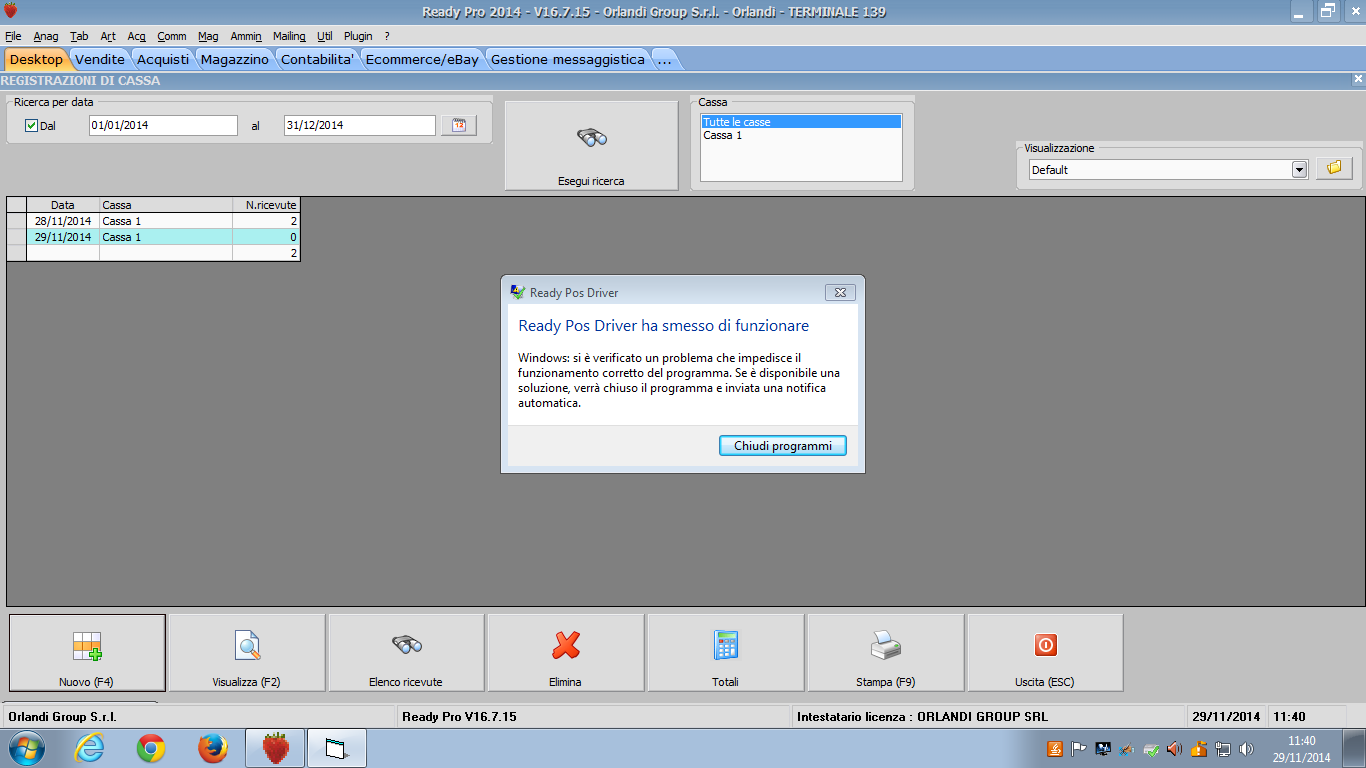This screenshot has width=1366, height=768.
Task: Select 'Cassa 1' in the Cassa filter list
Action: point(801,135)
